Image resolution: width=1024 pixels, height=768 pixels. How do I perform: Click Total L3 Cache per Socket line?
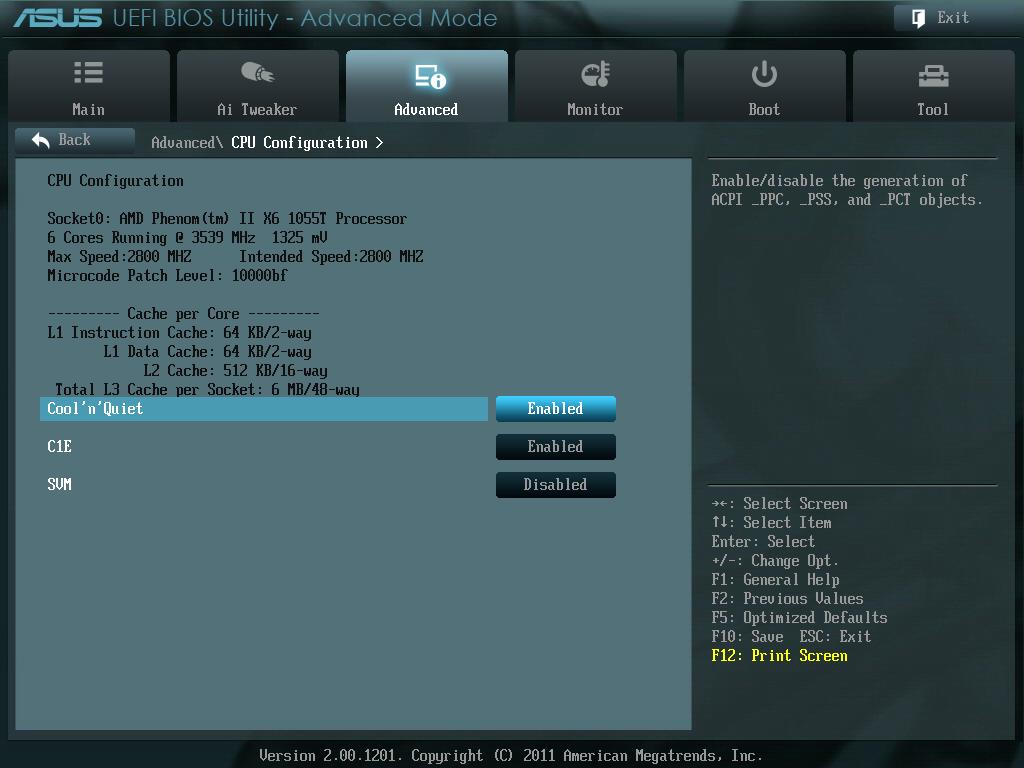[x=207, y=390]
